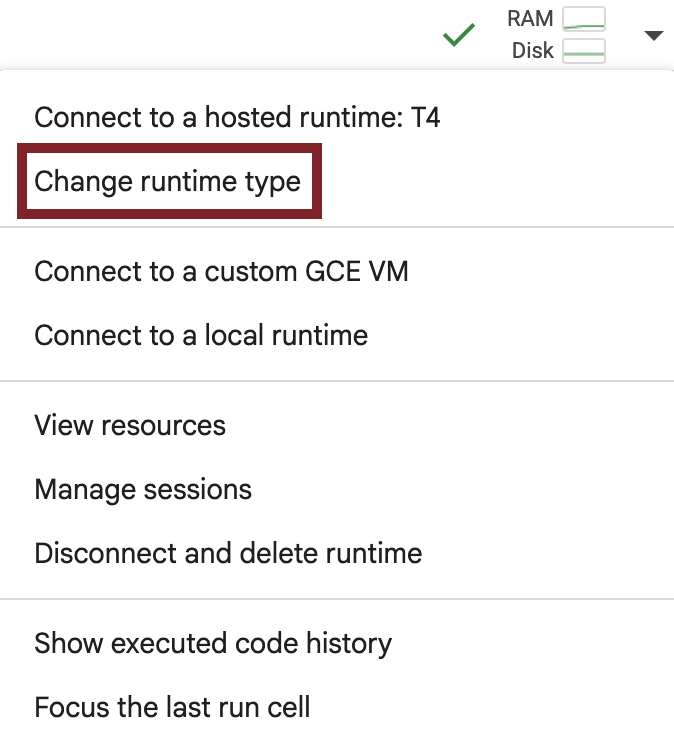
Task: Open Manage sessions
Action: click(x=143, y=489)
